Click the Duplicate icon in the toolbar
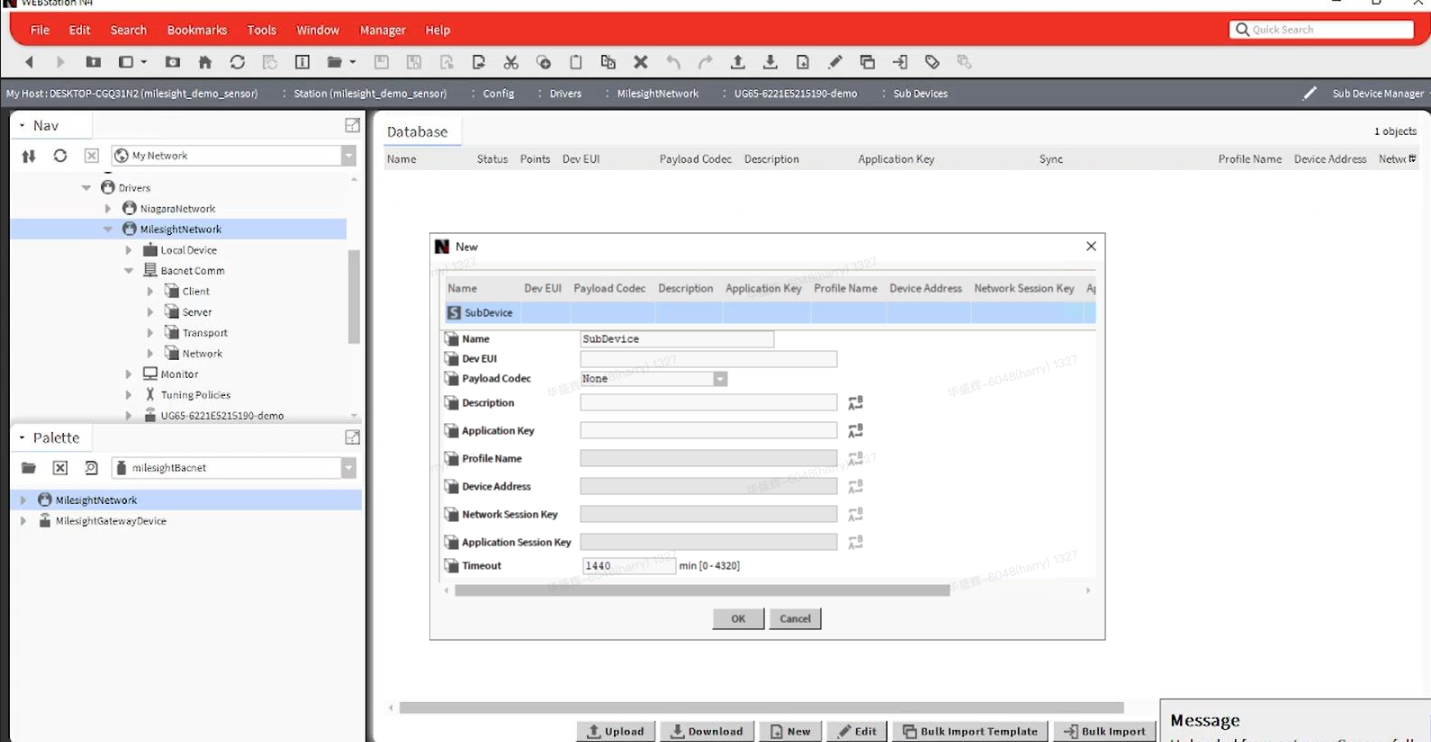The image size is (1431, 742). 608,62
